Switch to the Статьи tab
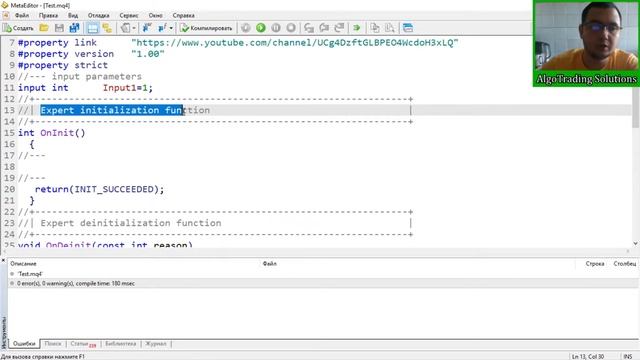This screenshot has width=640, height=360. (83, 344)
